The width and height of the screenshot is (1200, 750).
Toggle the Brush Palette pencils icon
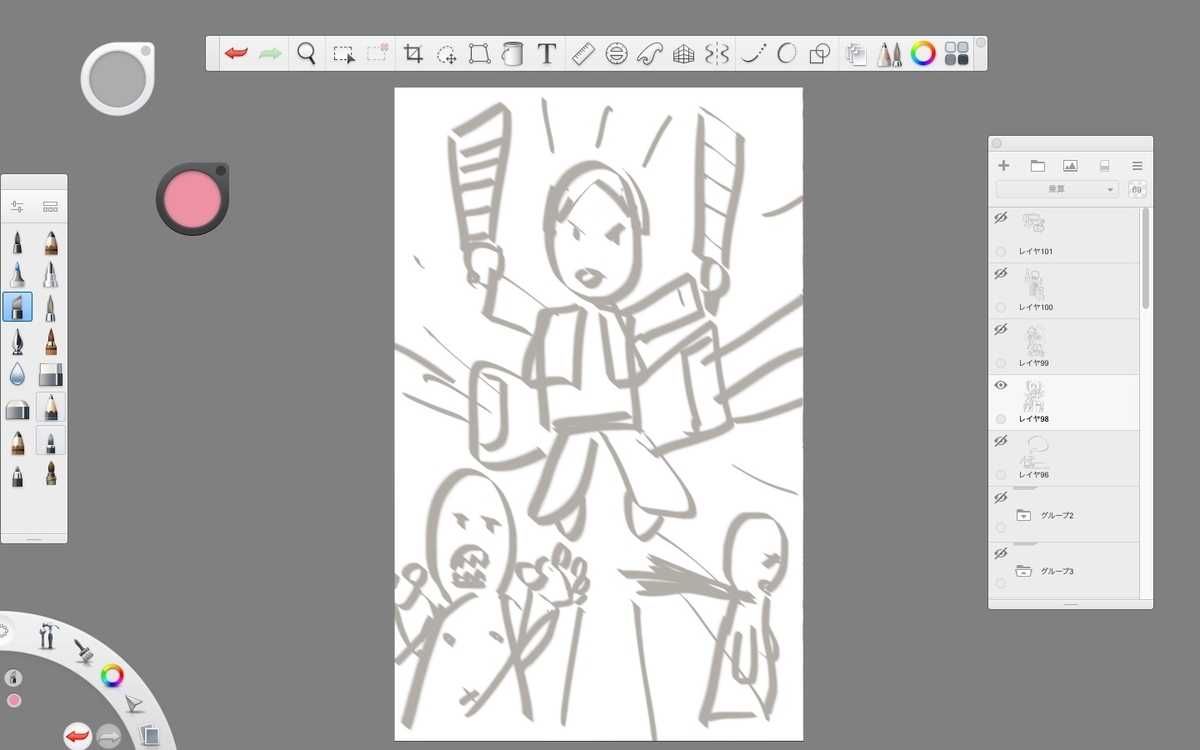click(x=889, y=54)
